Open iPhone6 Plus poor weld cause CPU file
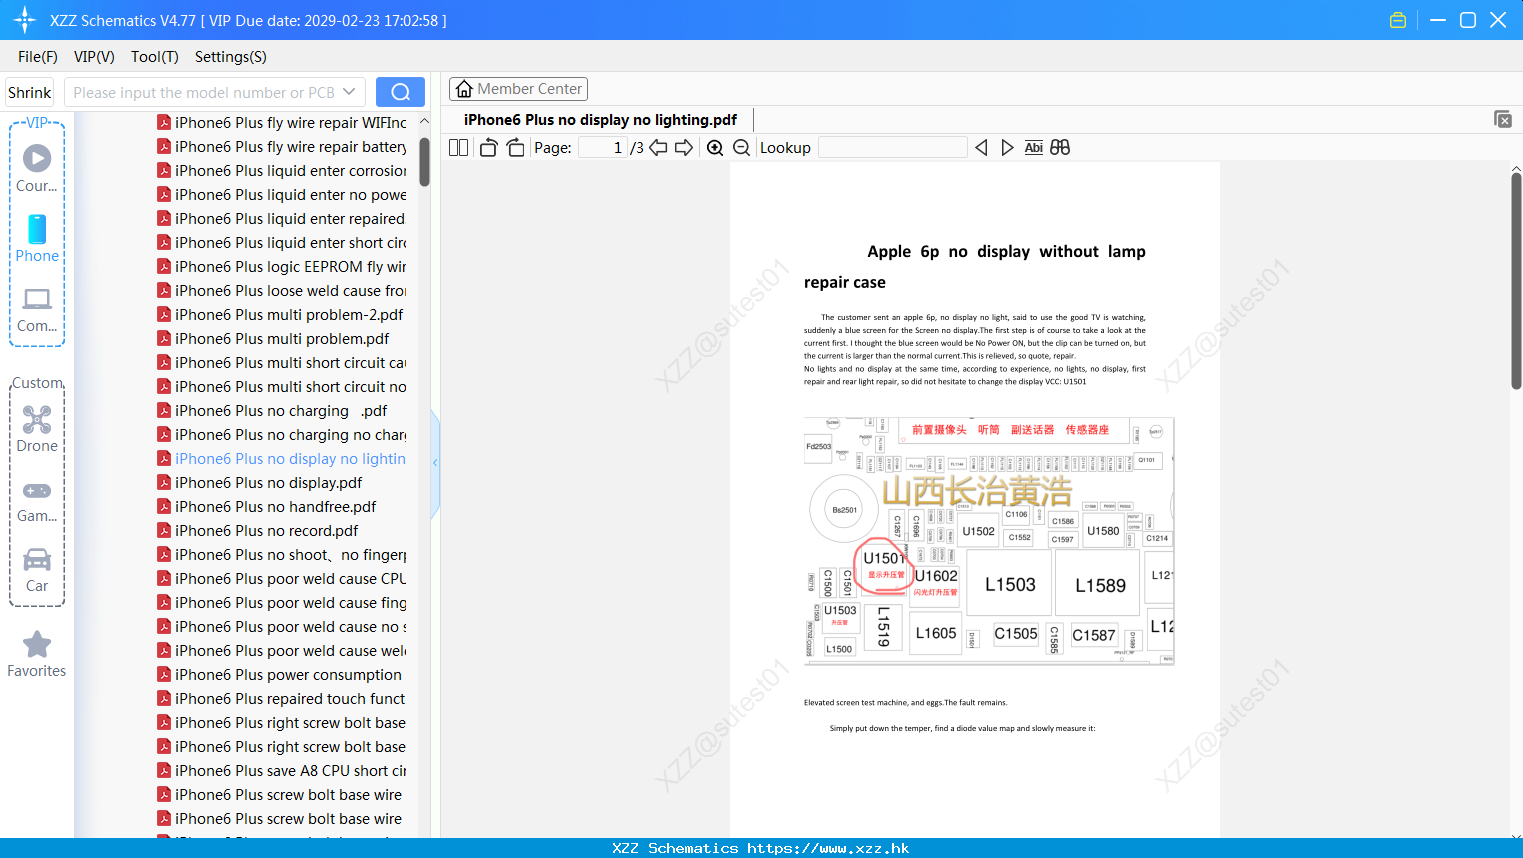The width and height of the screenshot is (1523, 858). pos(282,579)
